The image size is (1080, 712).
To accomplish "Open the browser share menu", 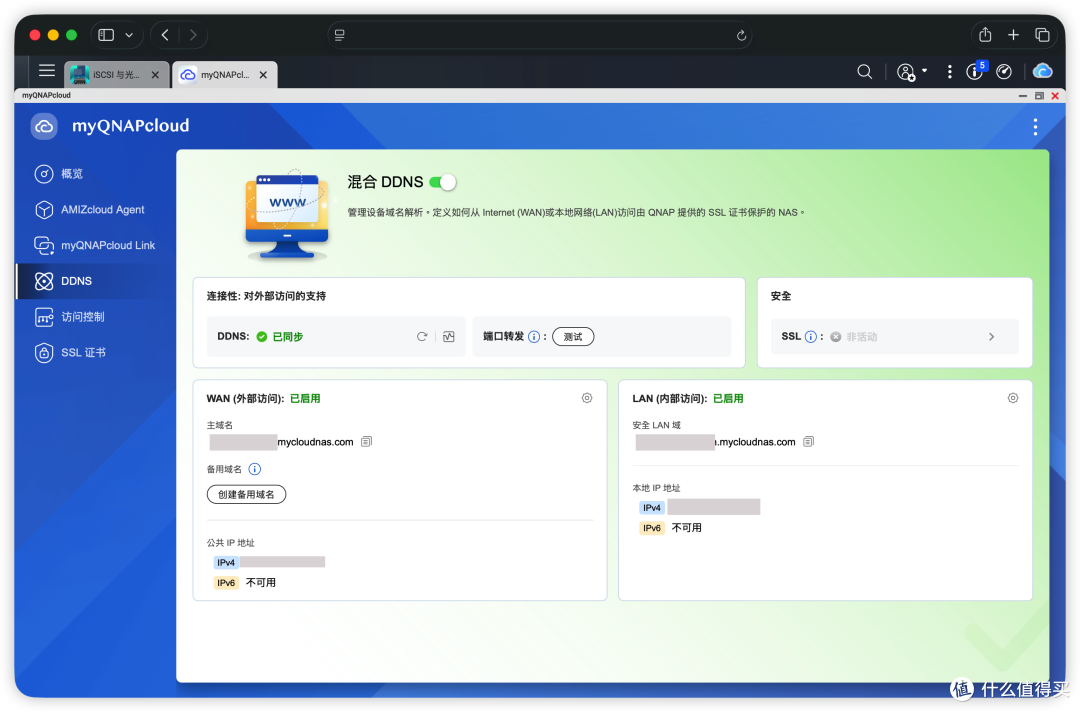I will [x=985, y=35].
